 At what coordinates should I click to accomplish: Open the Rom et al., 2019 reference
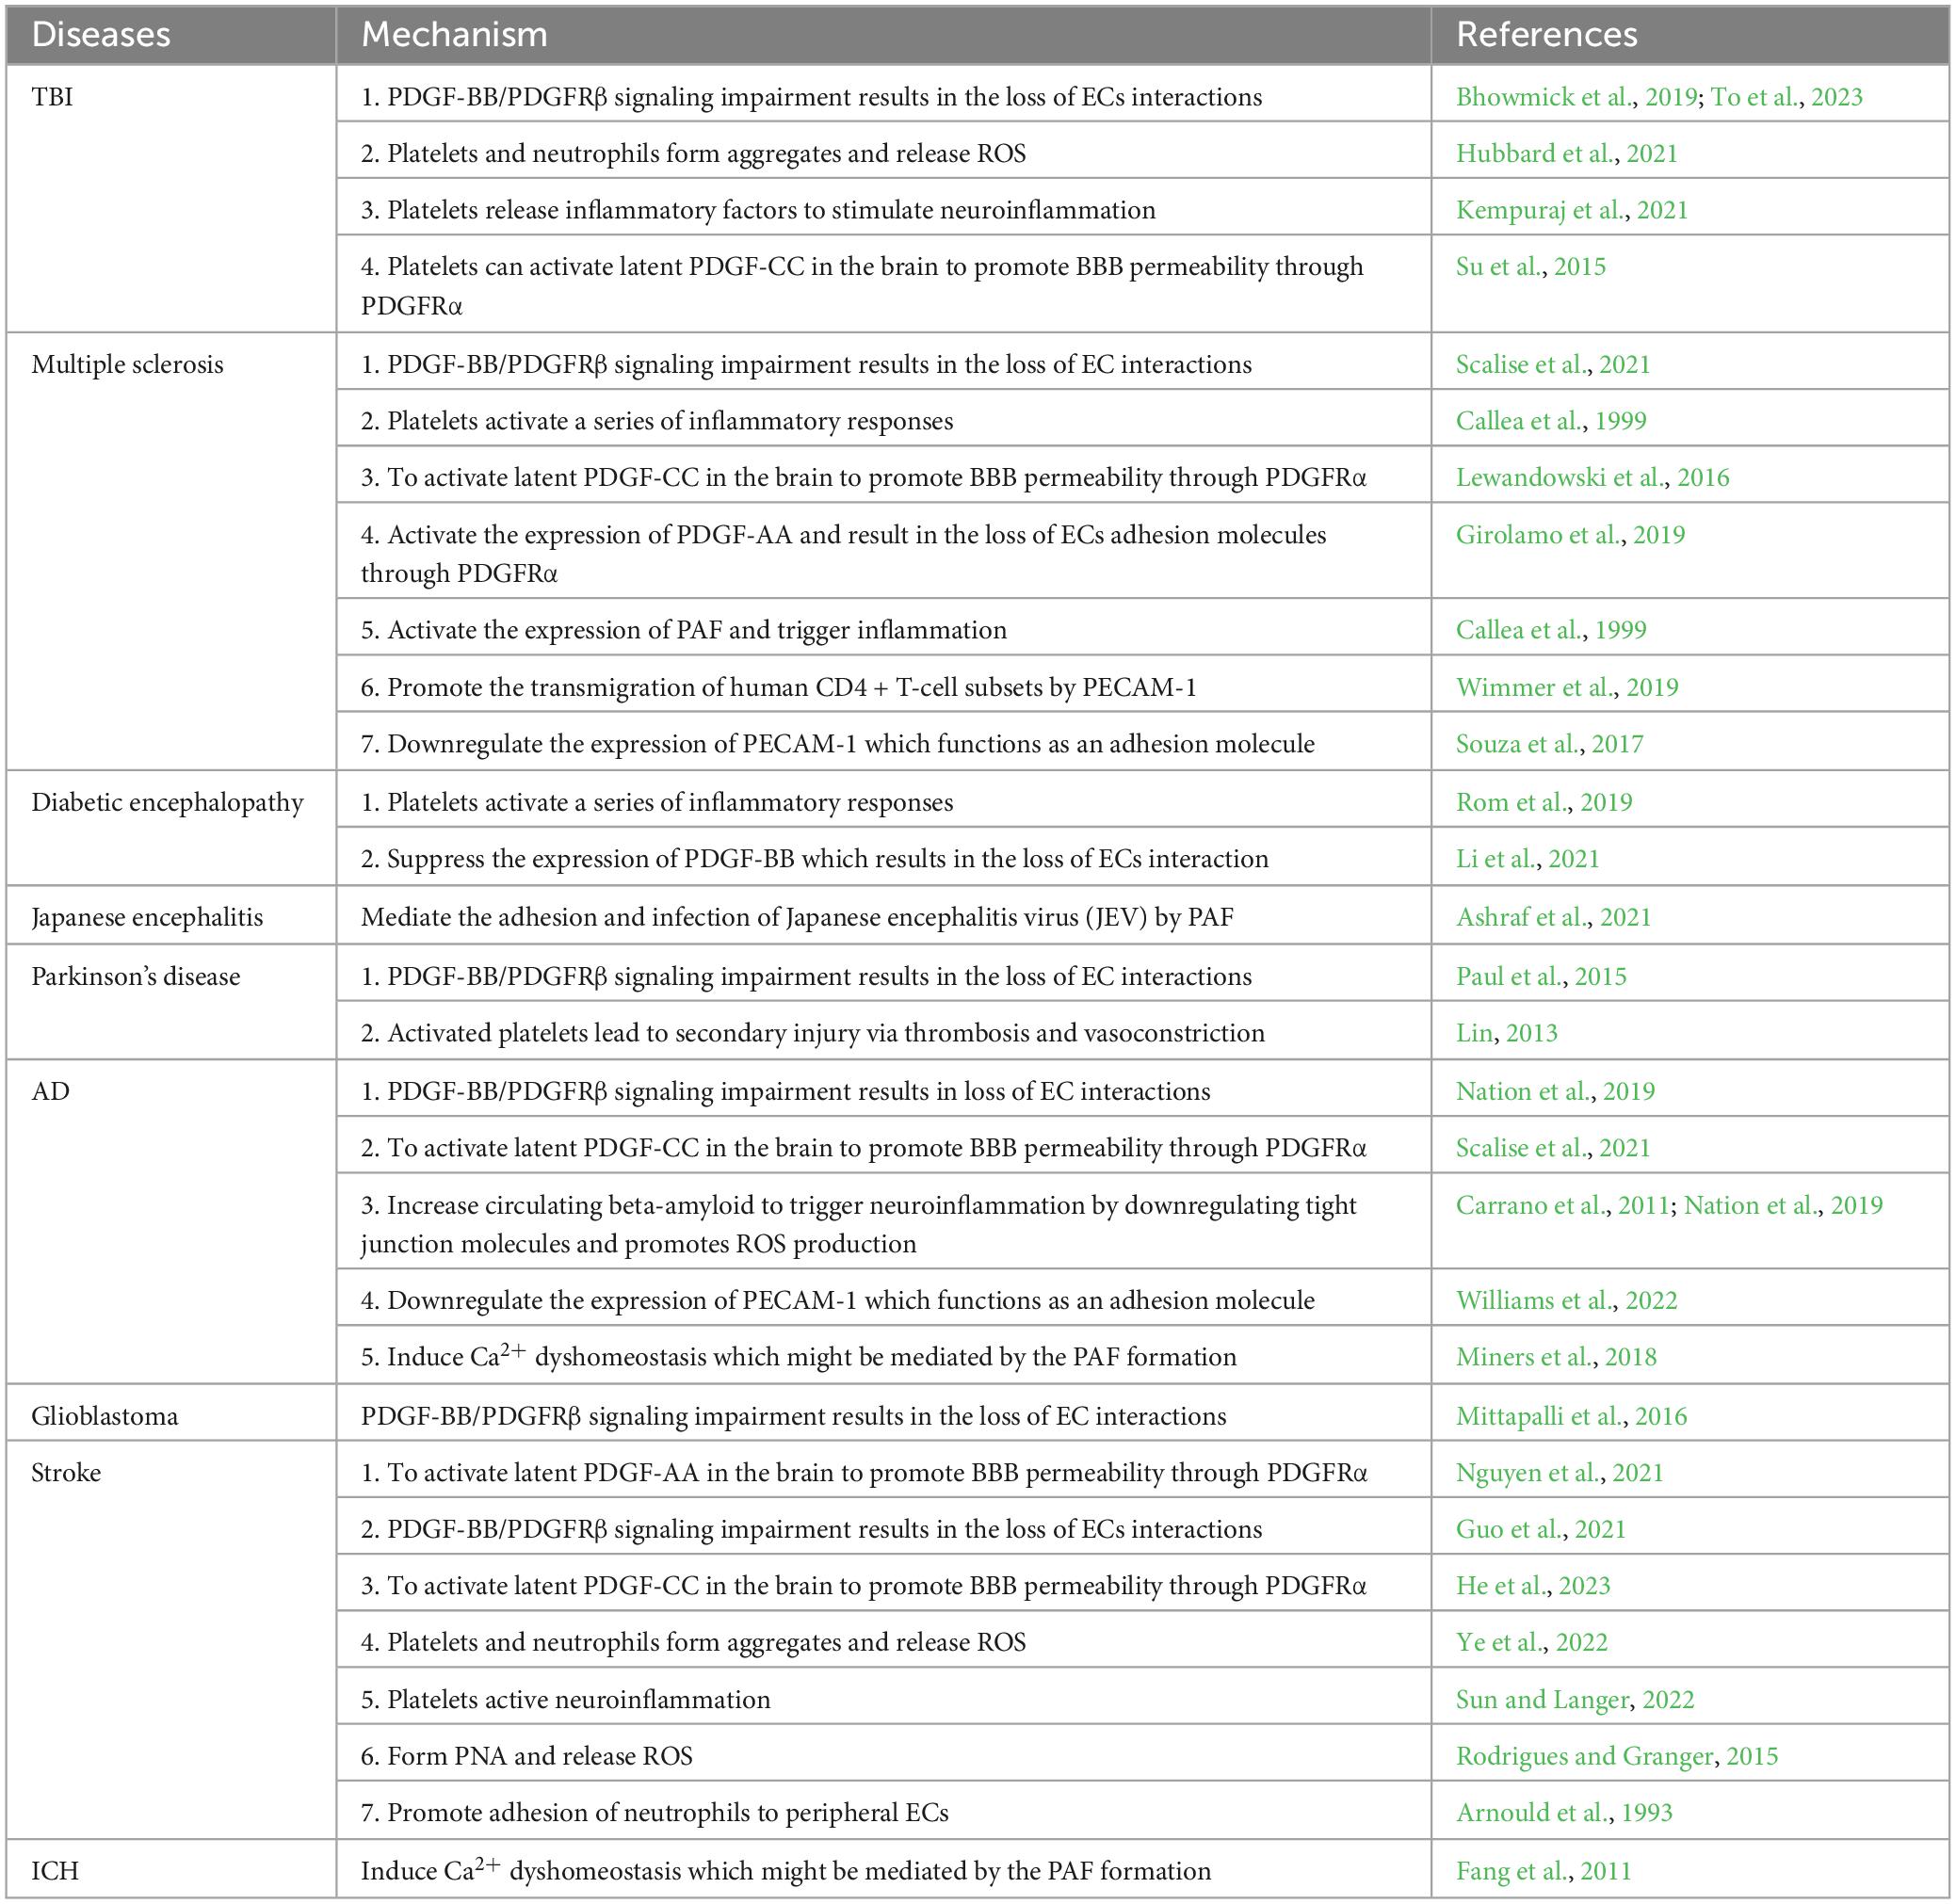tap(1544, 802)
